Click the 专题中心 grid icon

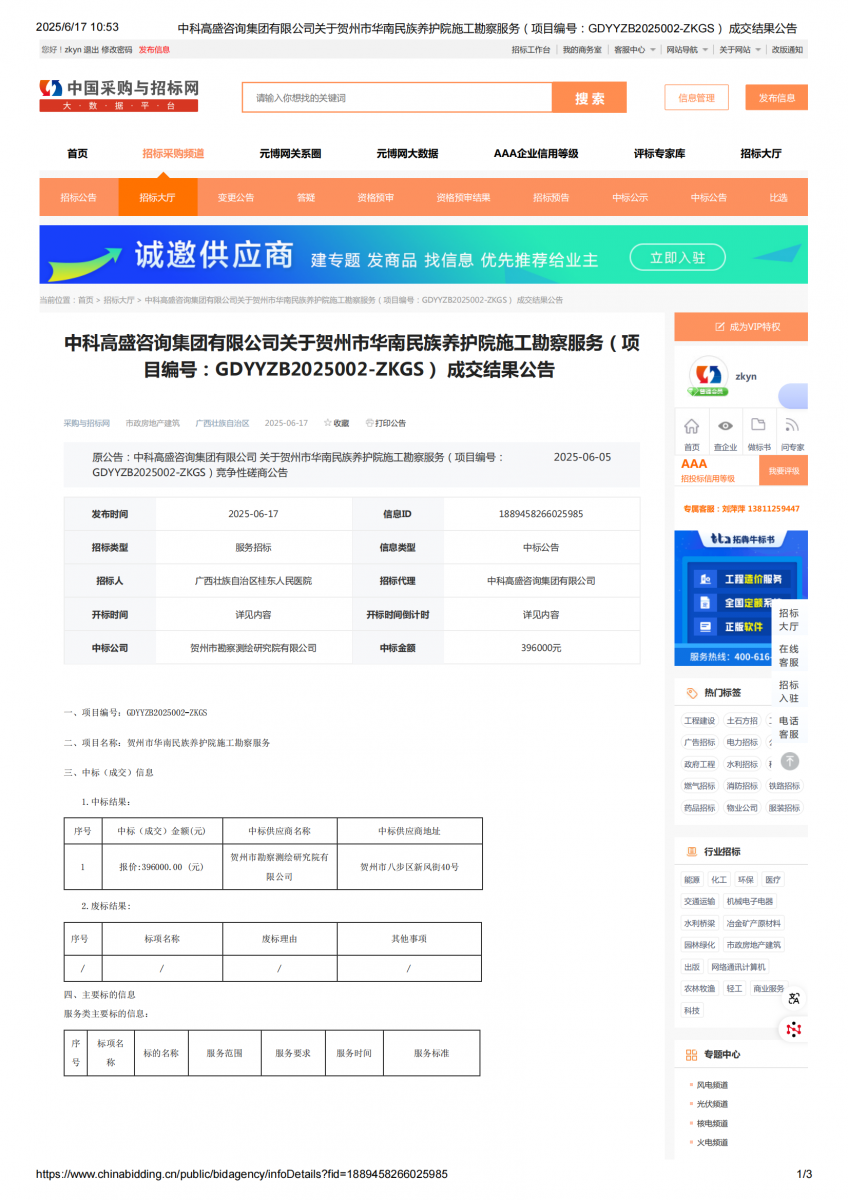692,1055
